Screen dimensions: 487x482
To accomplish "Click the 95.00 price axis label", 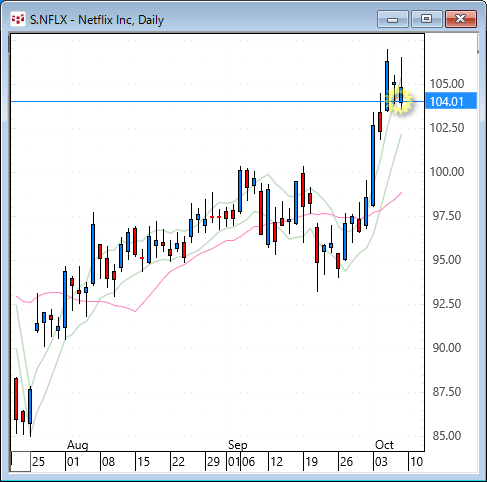I will click(447, 260).
